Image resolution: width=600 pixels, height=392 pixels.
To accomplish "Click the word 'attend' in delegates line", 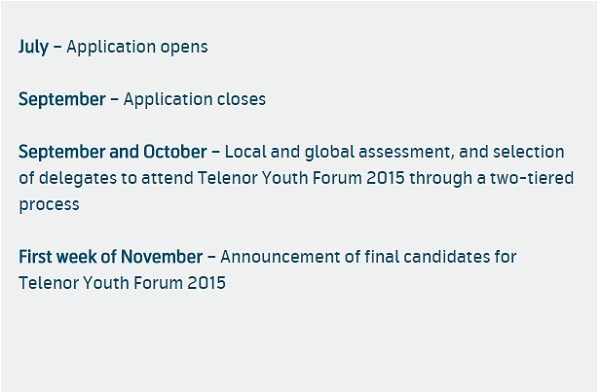I will click(x=167, y=178).
